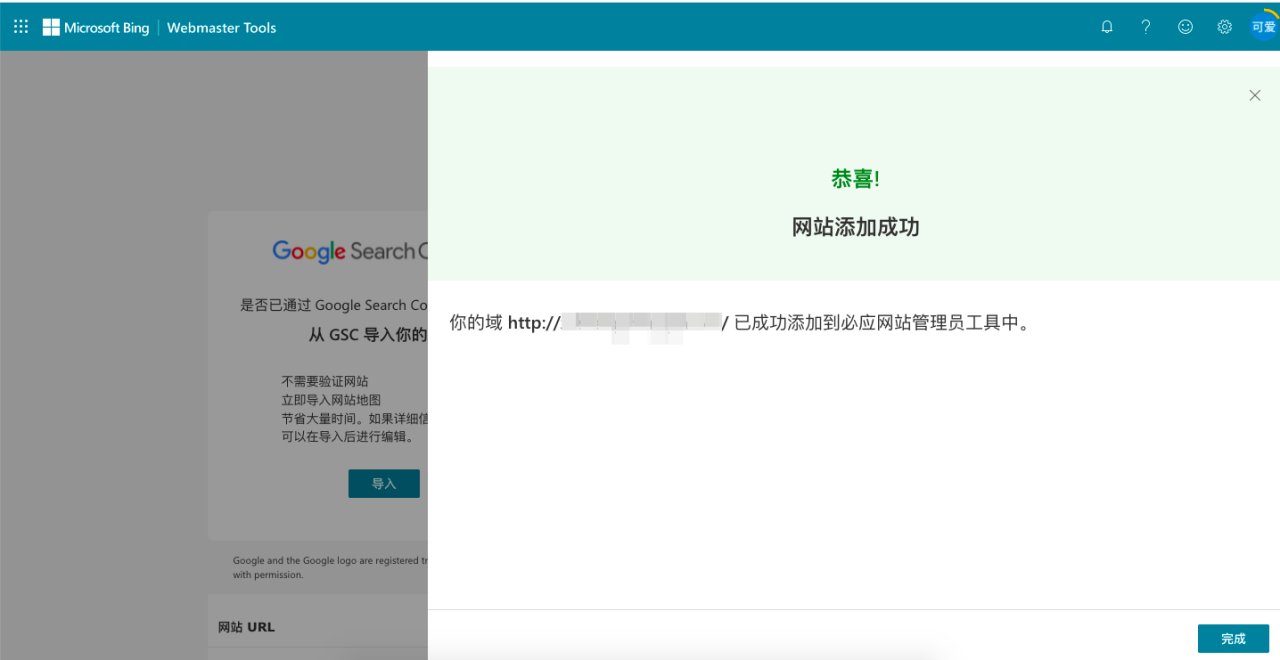
Task: Open the settings gear icon
Action: (x=1224, y=27)
